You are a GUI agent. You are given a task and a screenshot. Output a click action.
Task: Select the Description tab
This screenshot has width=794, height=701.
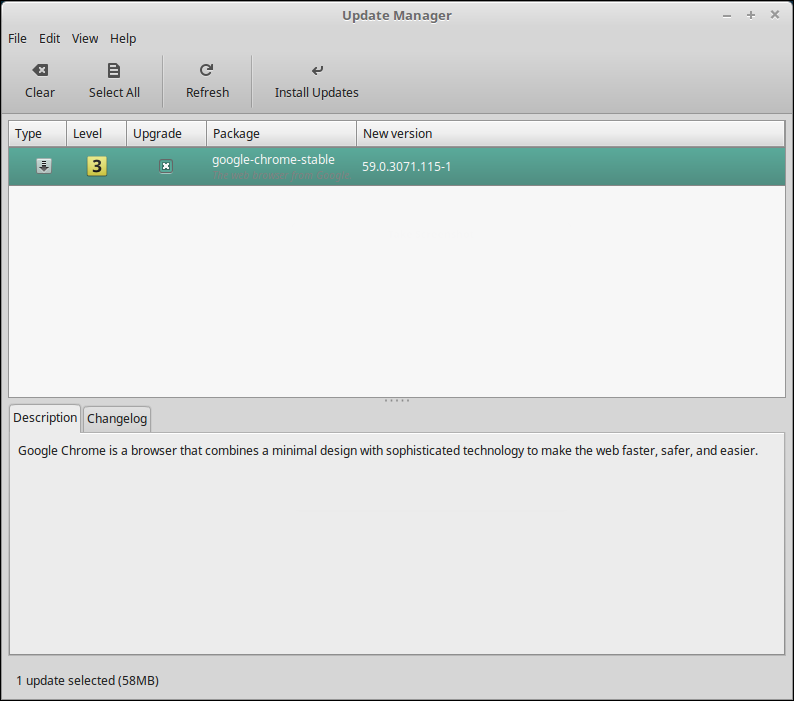pos(45,418)
